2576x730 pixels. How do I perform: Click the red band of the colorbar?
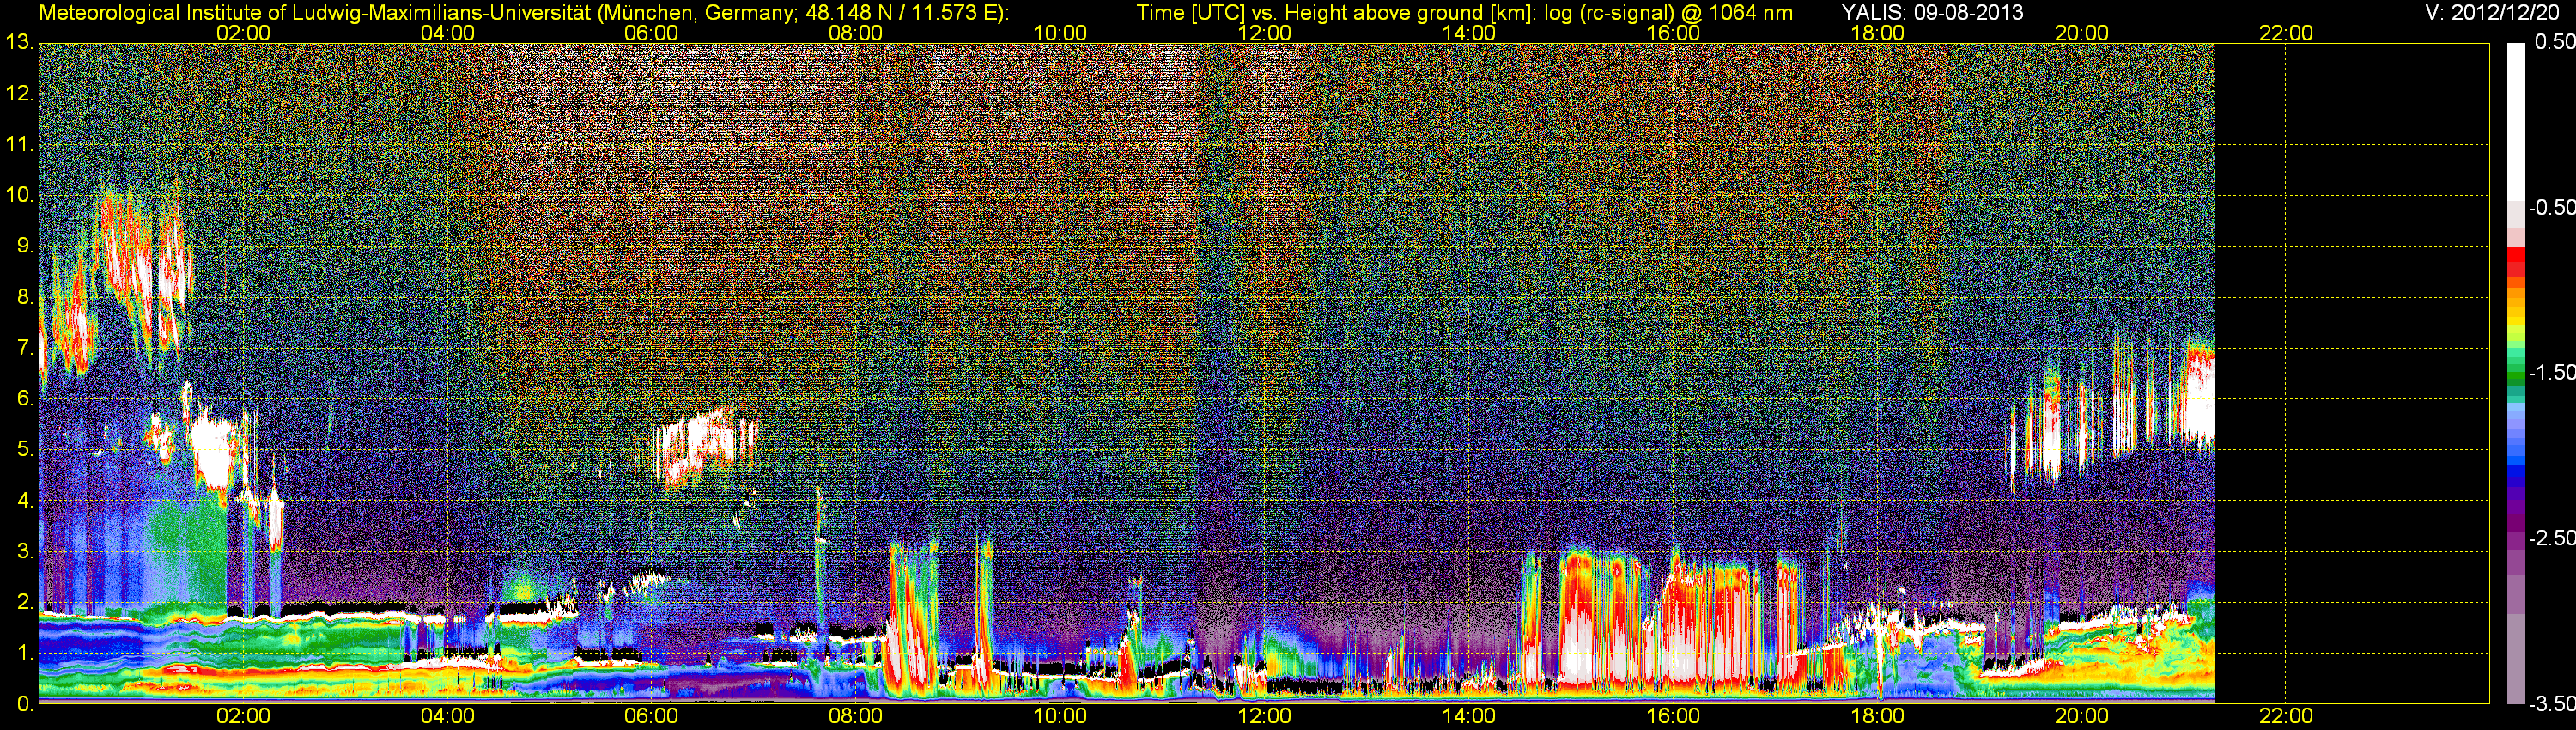pyautogui.click(x=2515, y=260)
